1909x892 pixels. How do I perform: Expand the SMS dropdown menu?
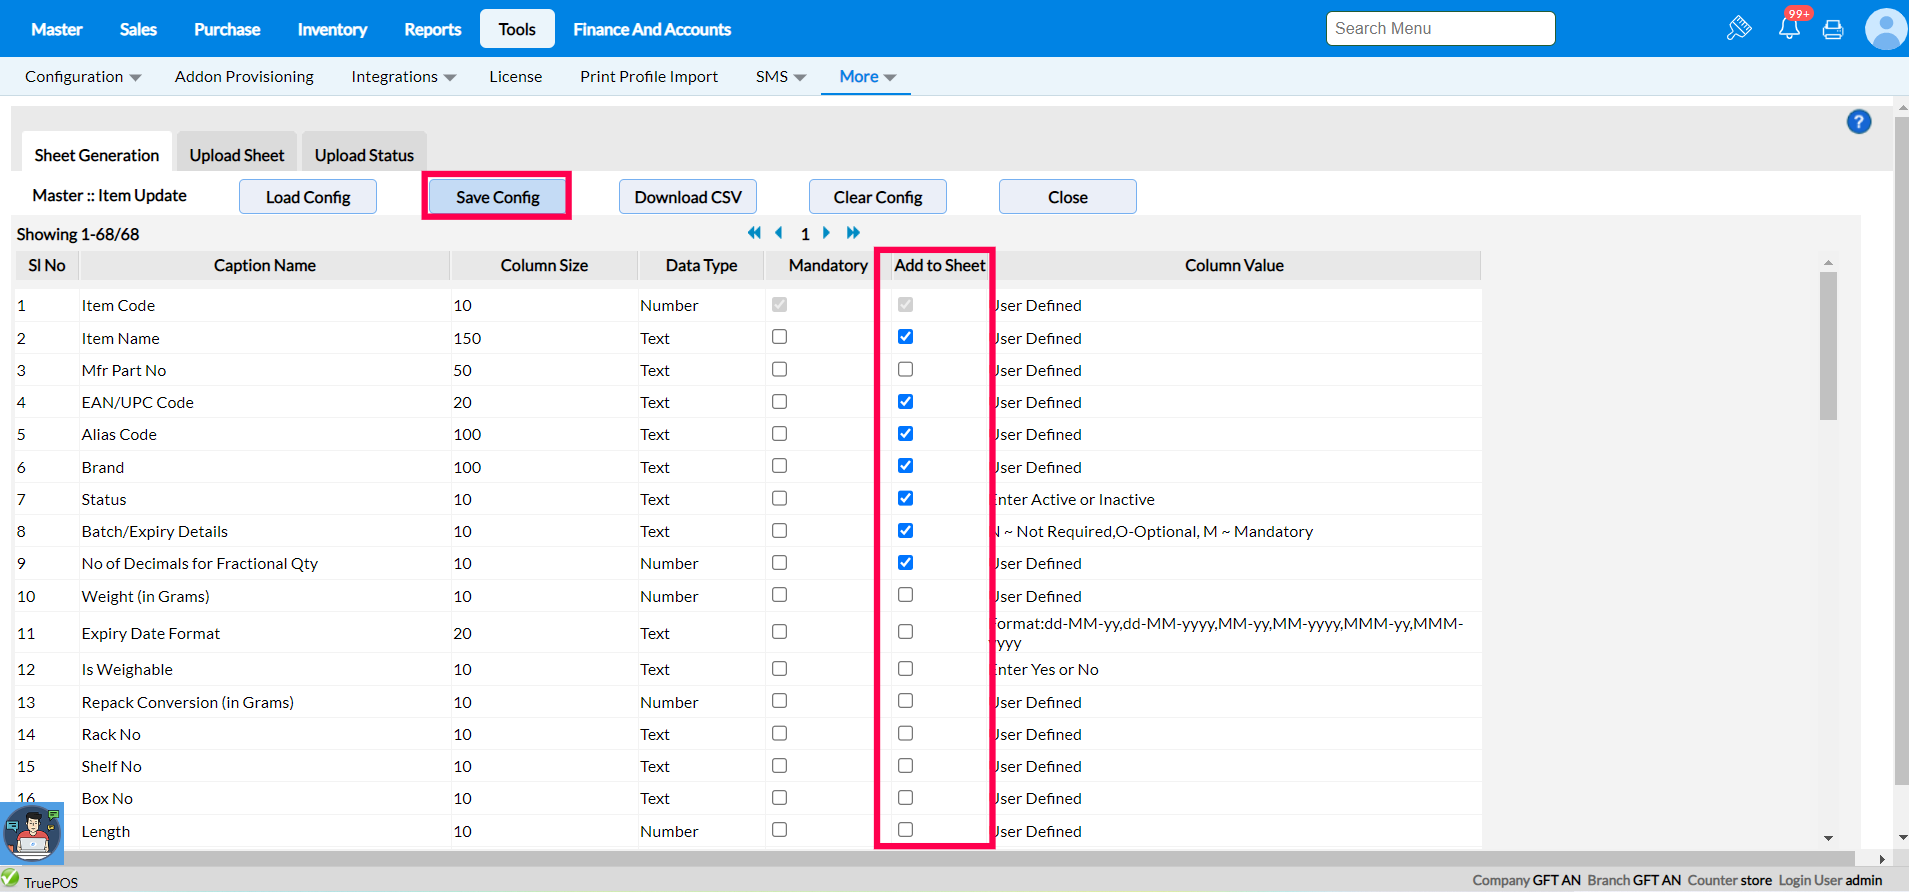click(780, 77)
